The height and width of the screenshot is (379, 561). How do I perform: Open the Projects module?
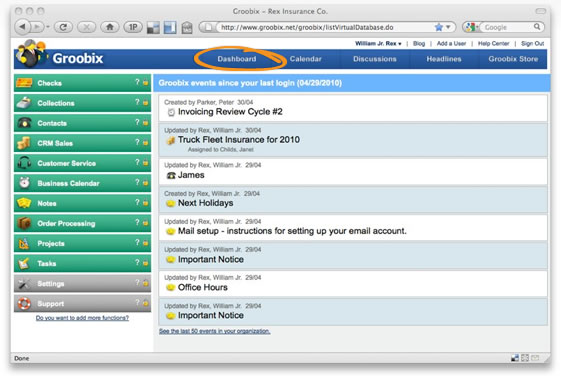click(x=82, y=243)
